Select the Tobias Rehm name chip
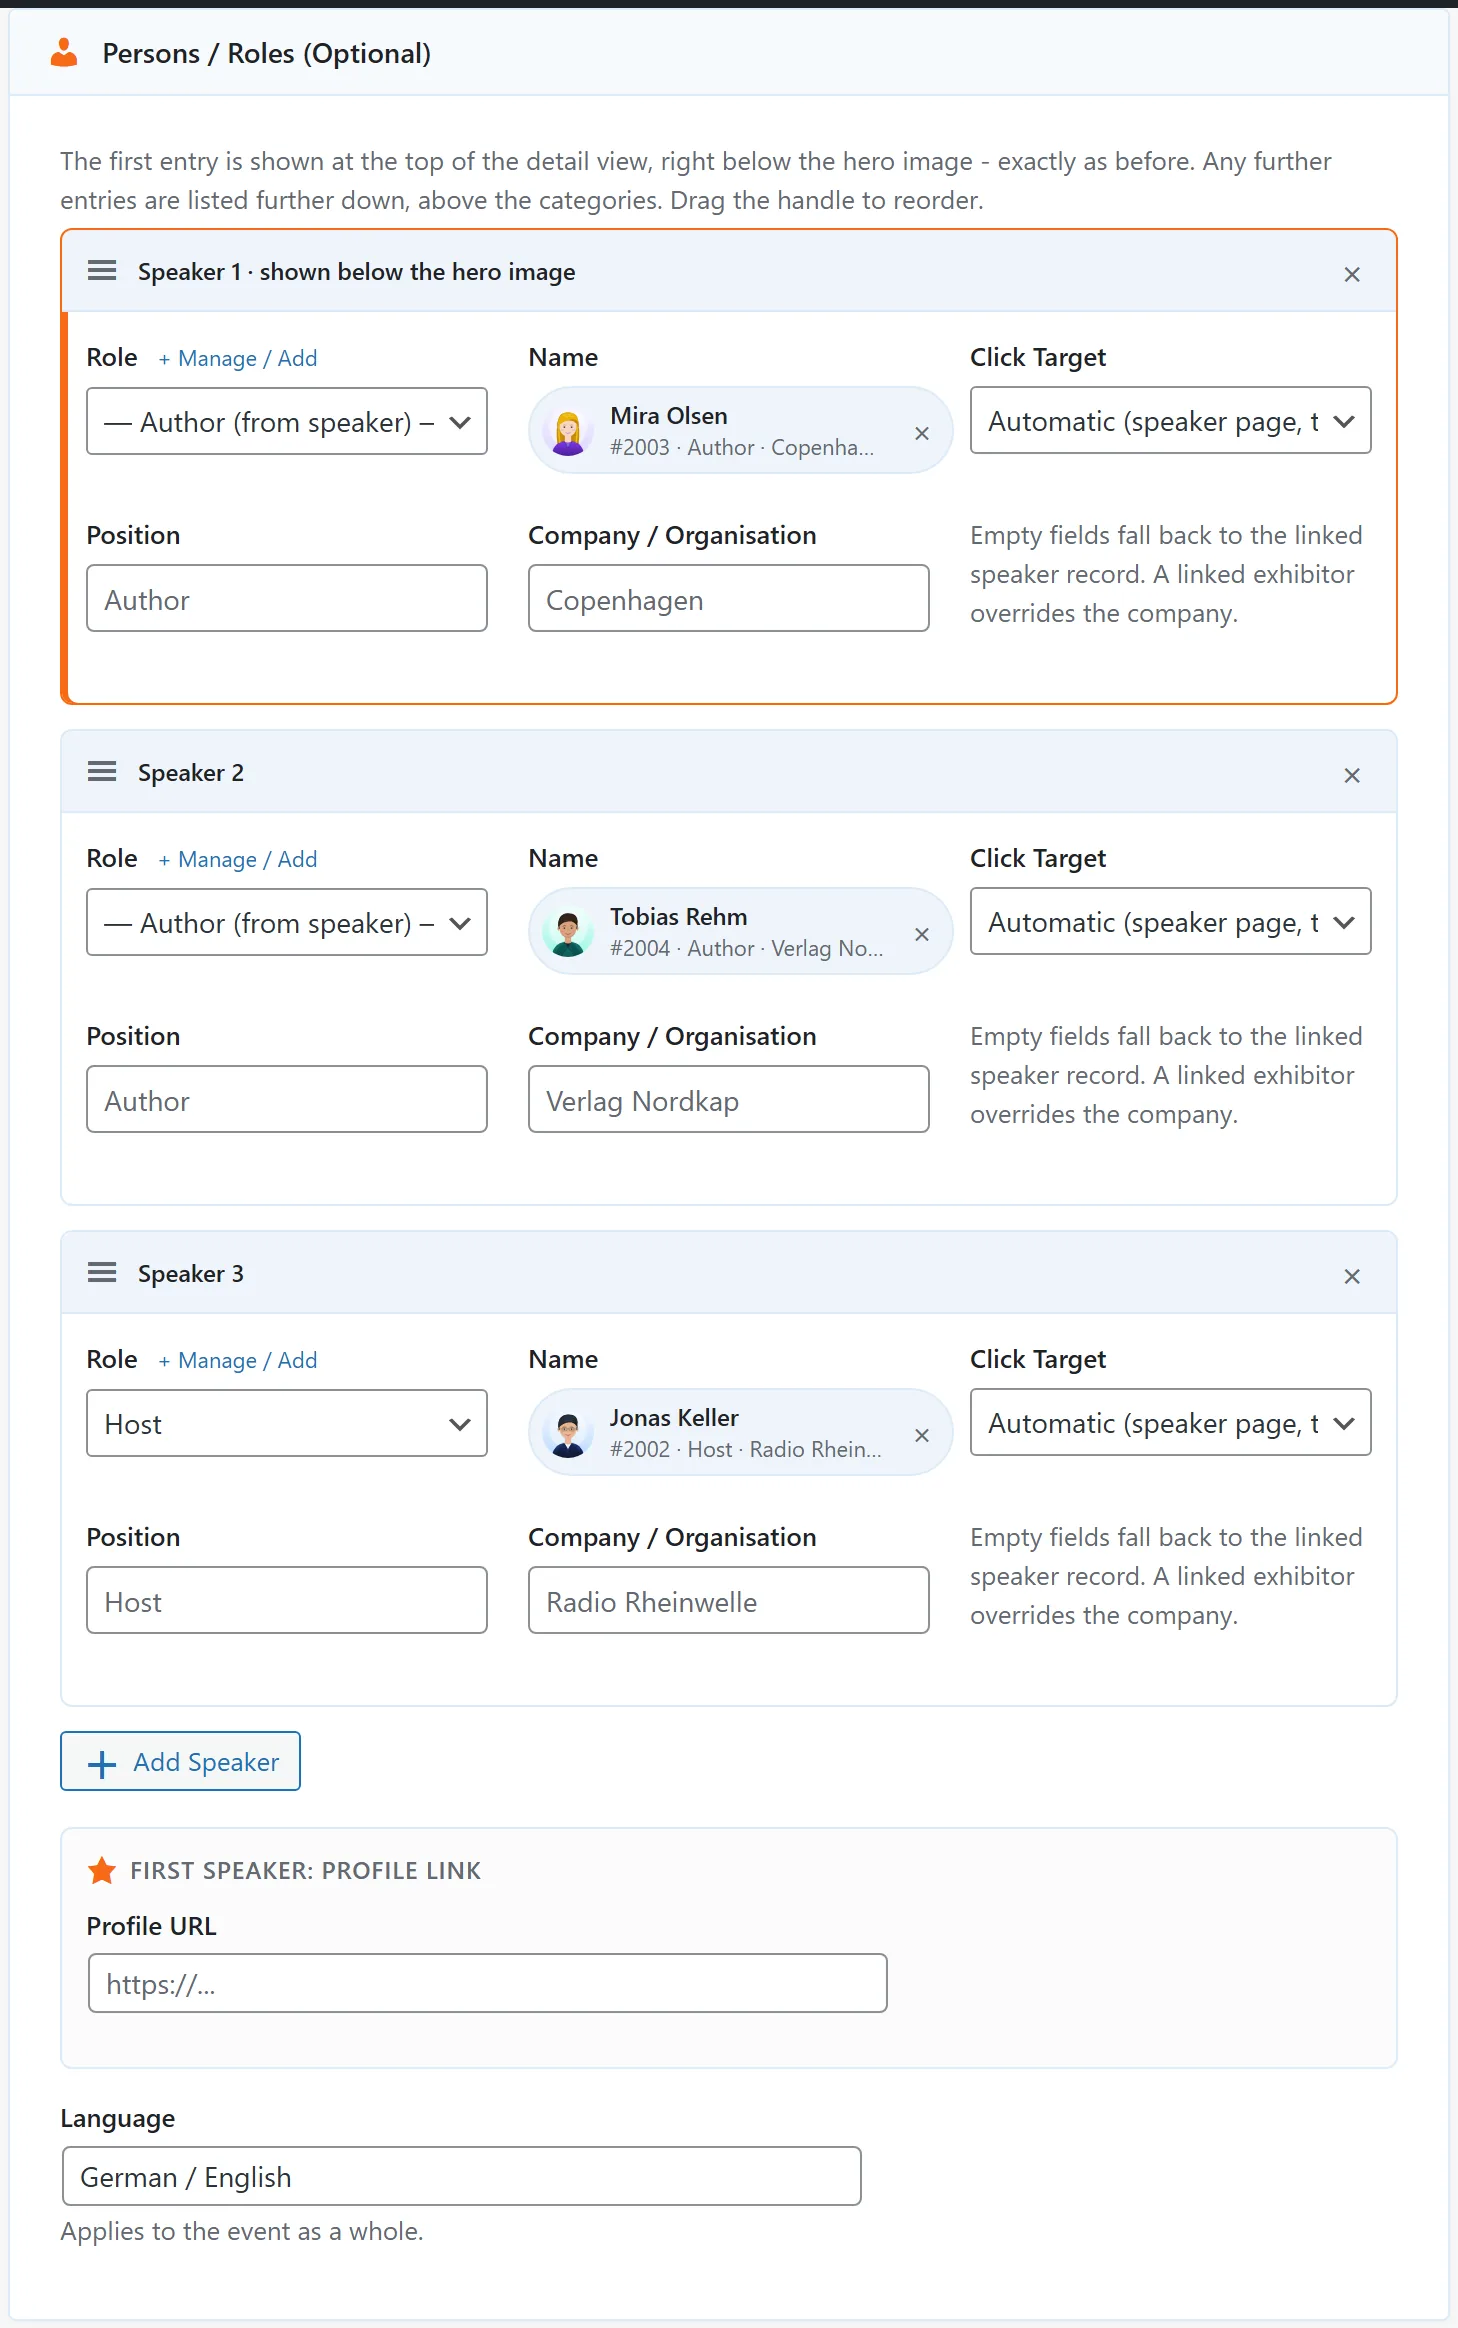The image size is (1458, 2328). coord(741,932)
